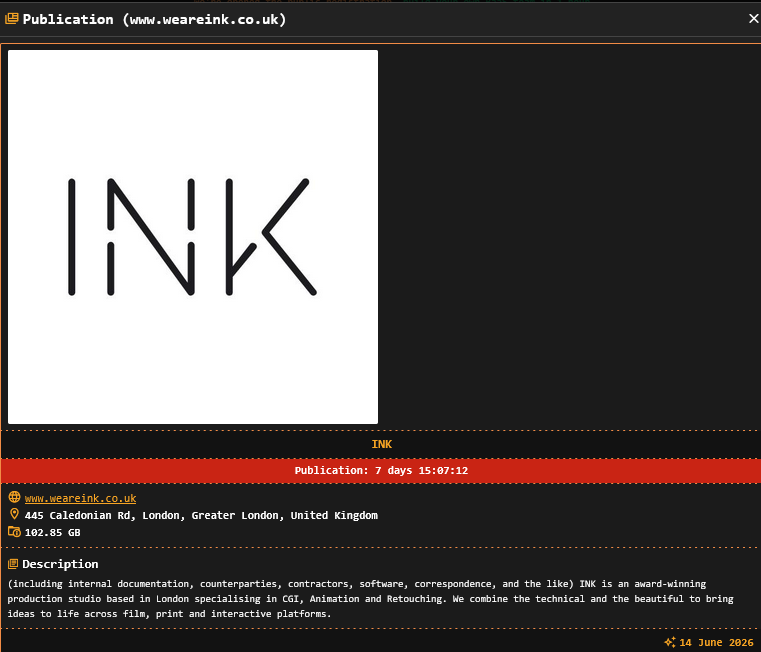The image size is (761, 652).
Task: Click the publication icon in title bar
Action: (x=12, y=19)
